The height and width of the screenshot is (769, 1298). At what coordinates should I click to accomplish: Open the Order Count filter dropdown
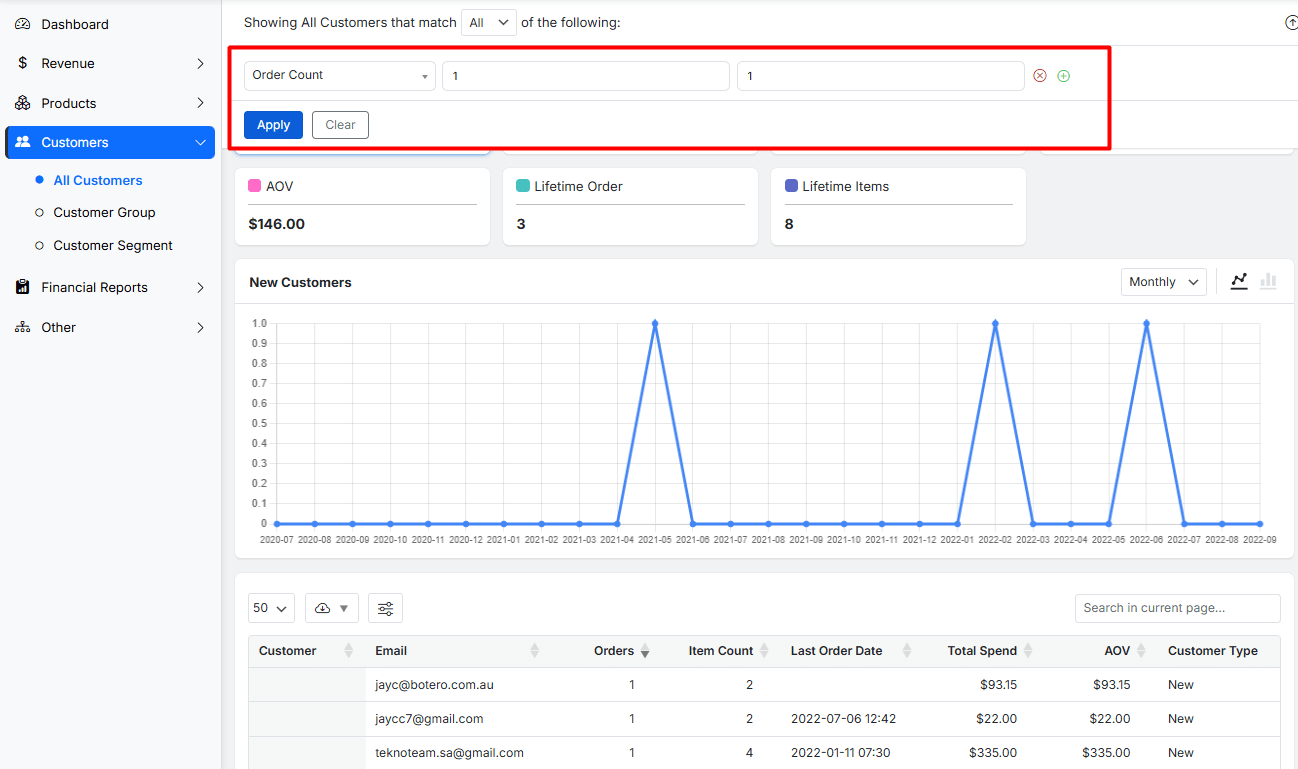click(x=340, y=76)
